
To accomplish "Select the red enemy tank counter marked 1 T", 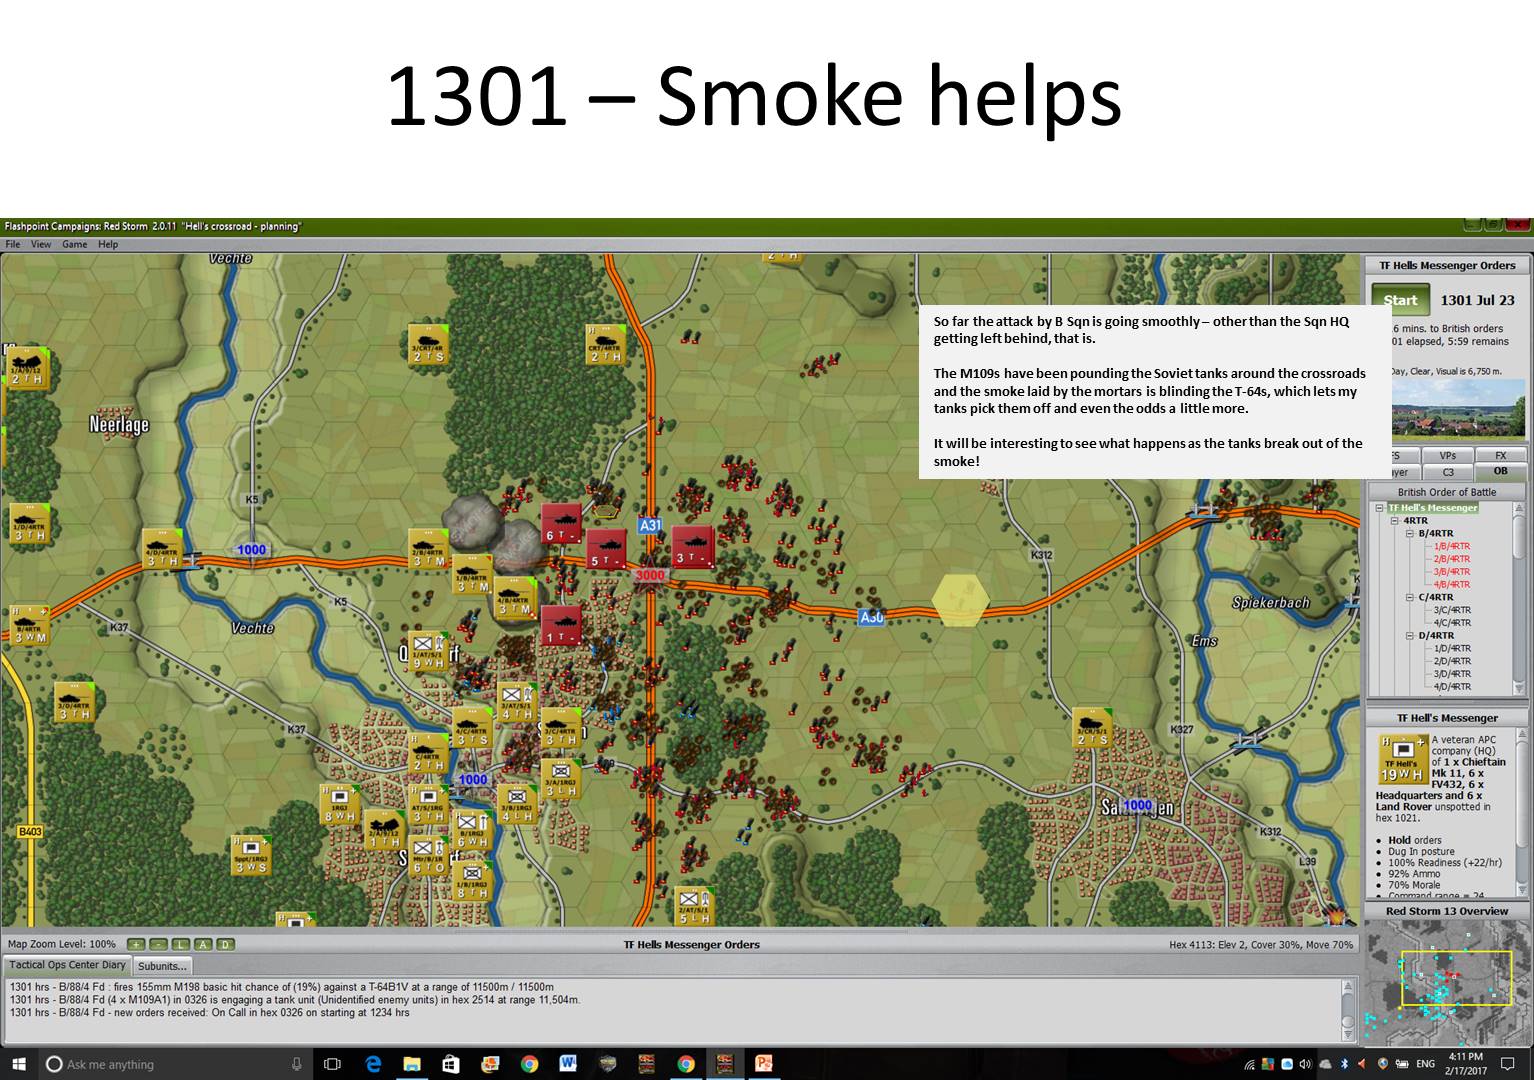I will (x=561, y=625).
